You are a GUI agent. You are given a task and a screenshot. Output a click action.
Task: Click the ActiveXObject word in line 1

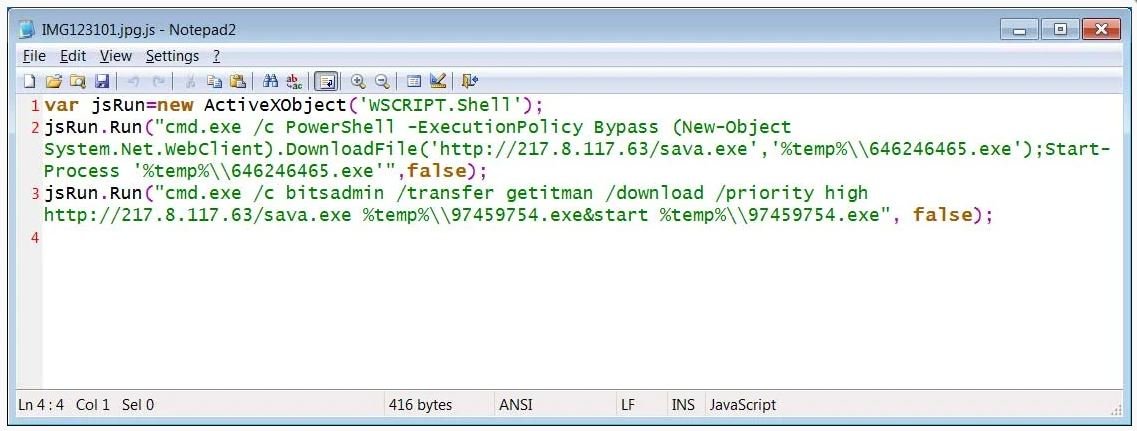pyautogui.click(x=277, y=105)
